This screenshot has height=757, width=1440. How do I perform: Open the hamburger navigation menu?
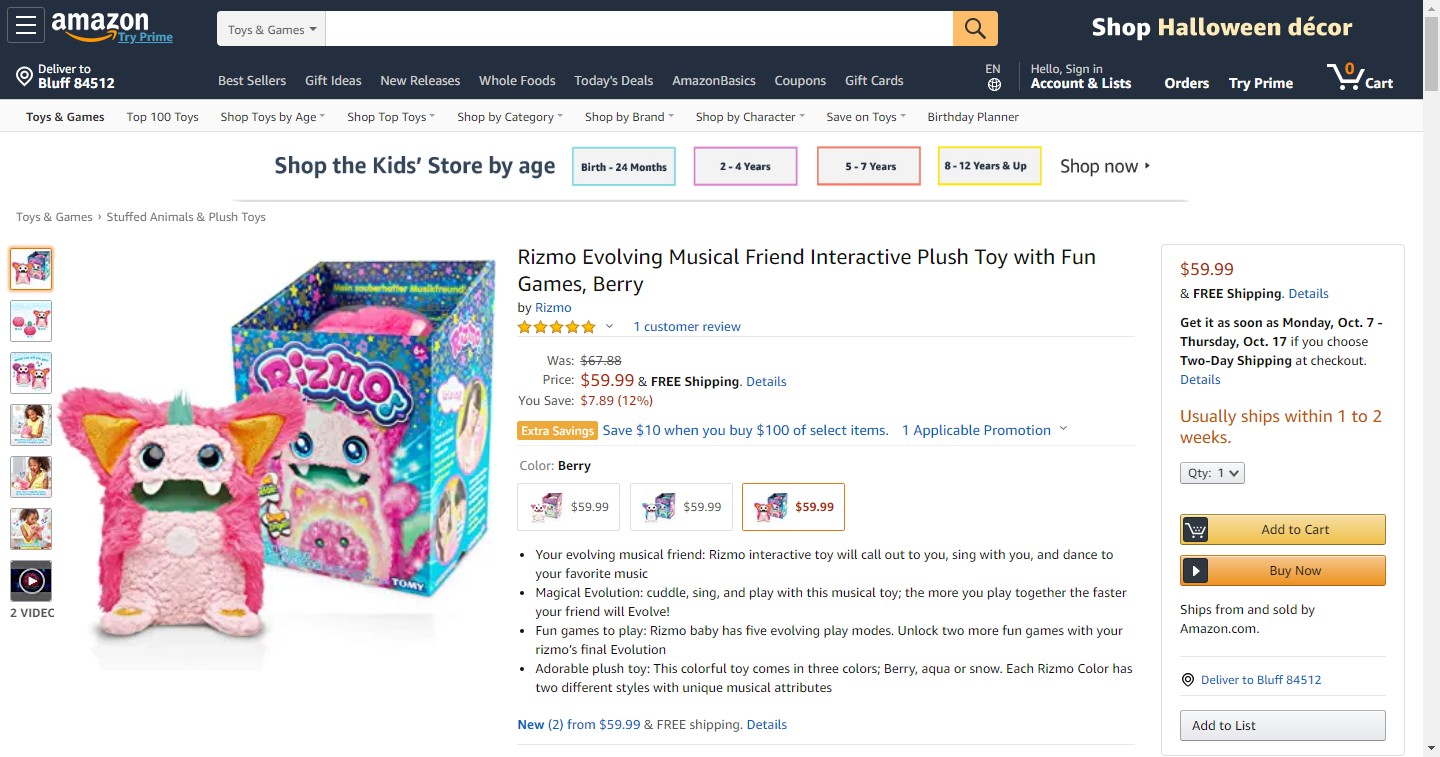[26, 25]
